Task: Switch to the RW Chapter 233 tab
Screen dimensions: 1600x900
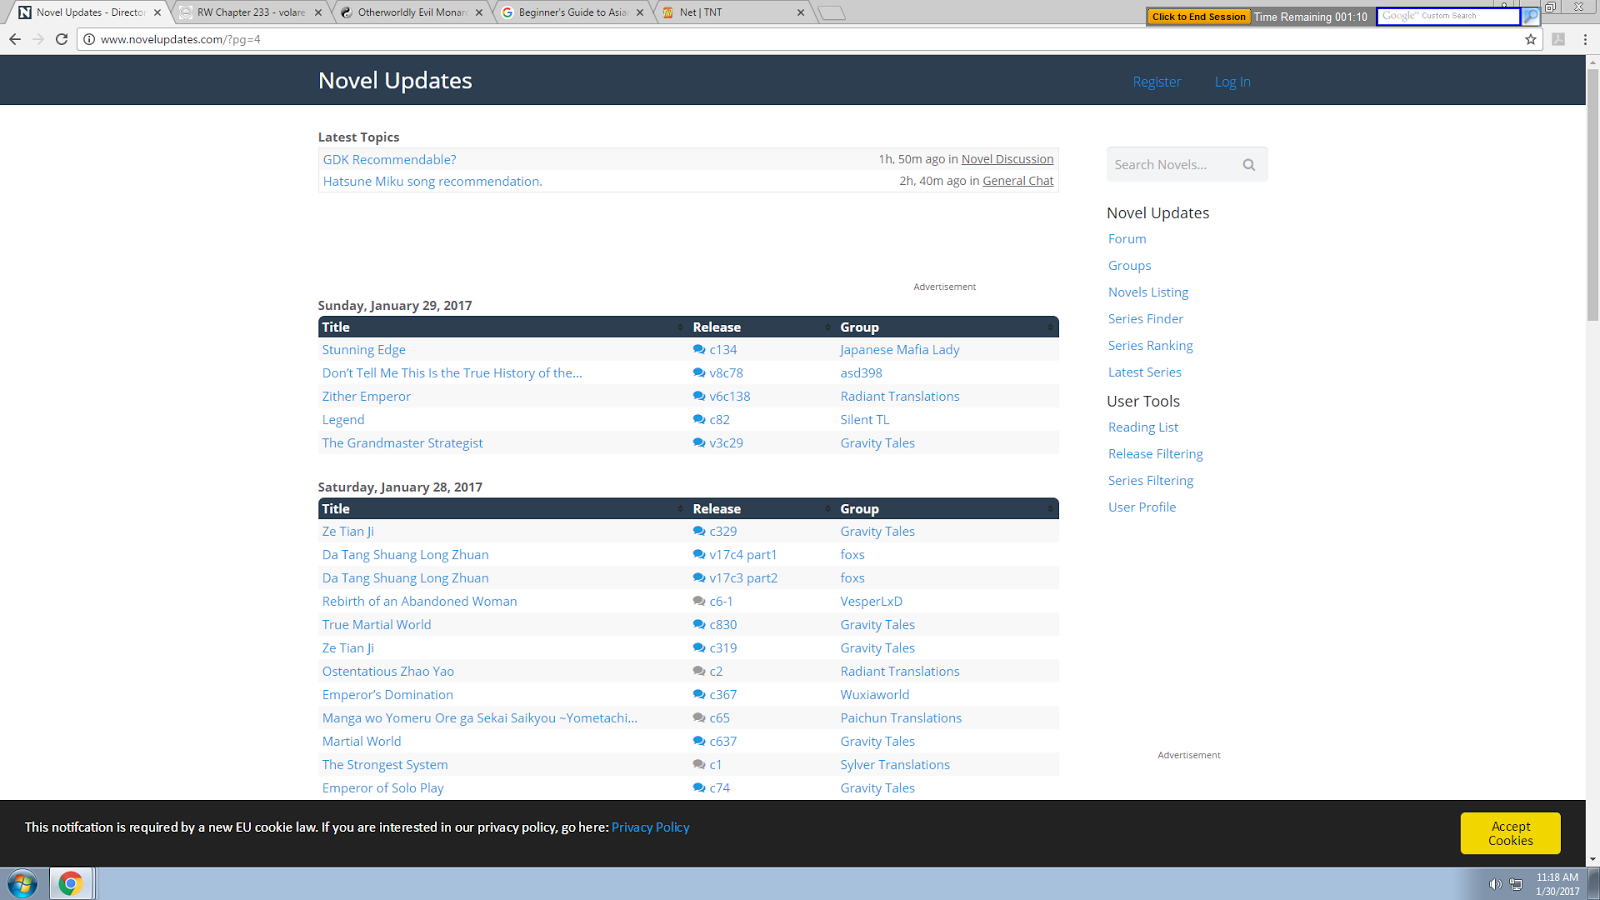Action: click(x=248, y=13)
